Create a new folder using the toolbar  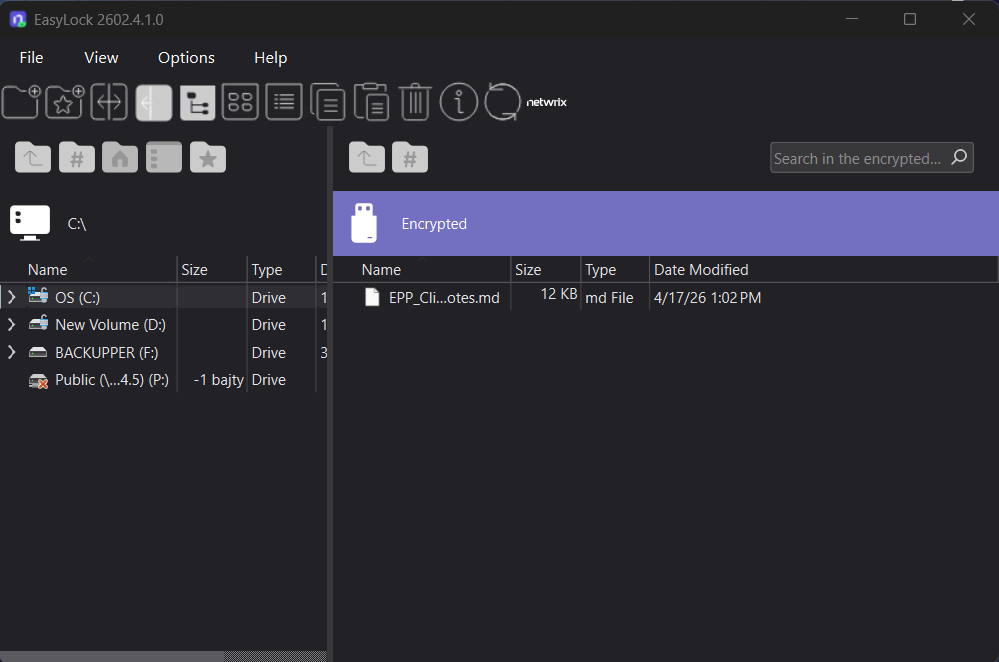tap(20, 102)
